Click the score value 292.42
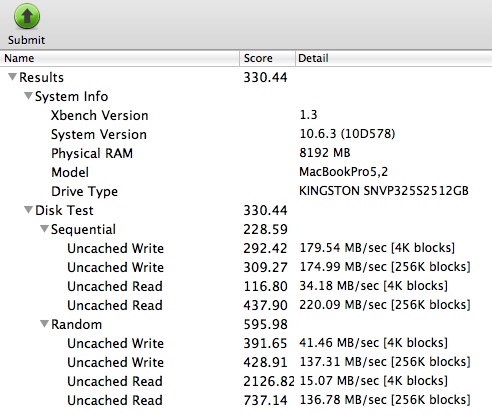The height and width of the screenshot is (417, 492). 265,248
